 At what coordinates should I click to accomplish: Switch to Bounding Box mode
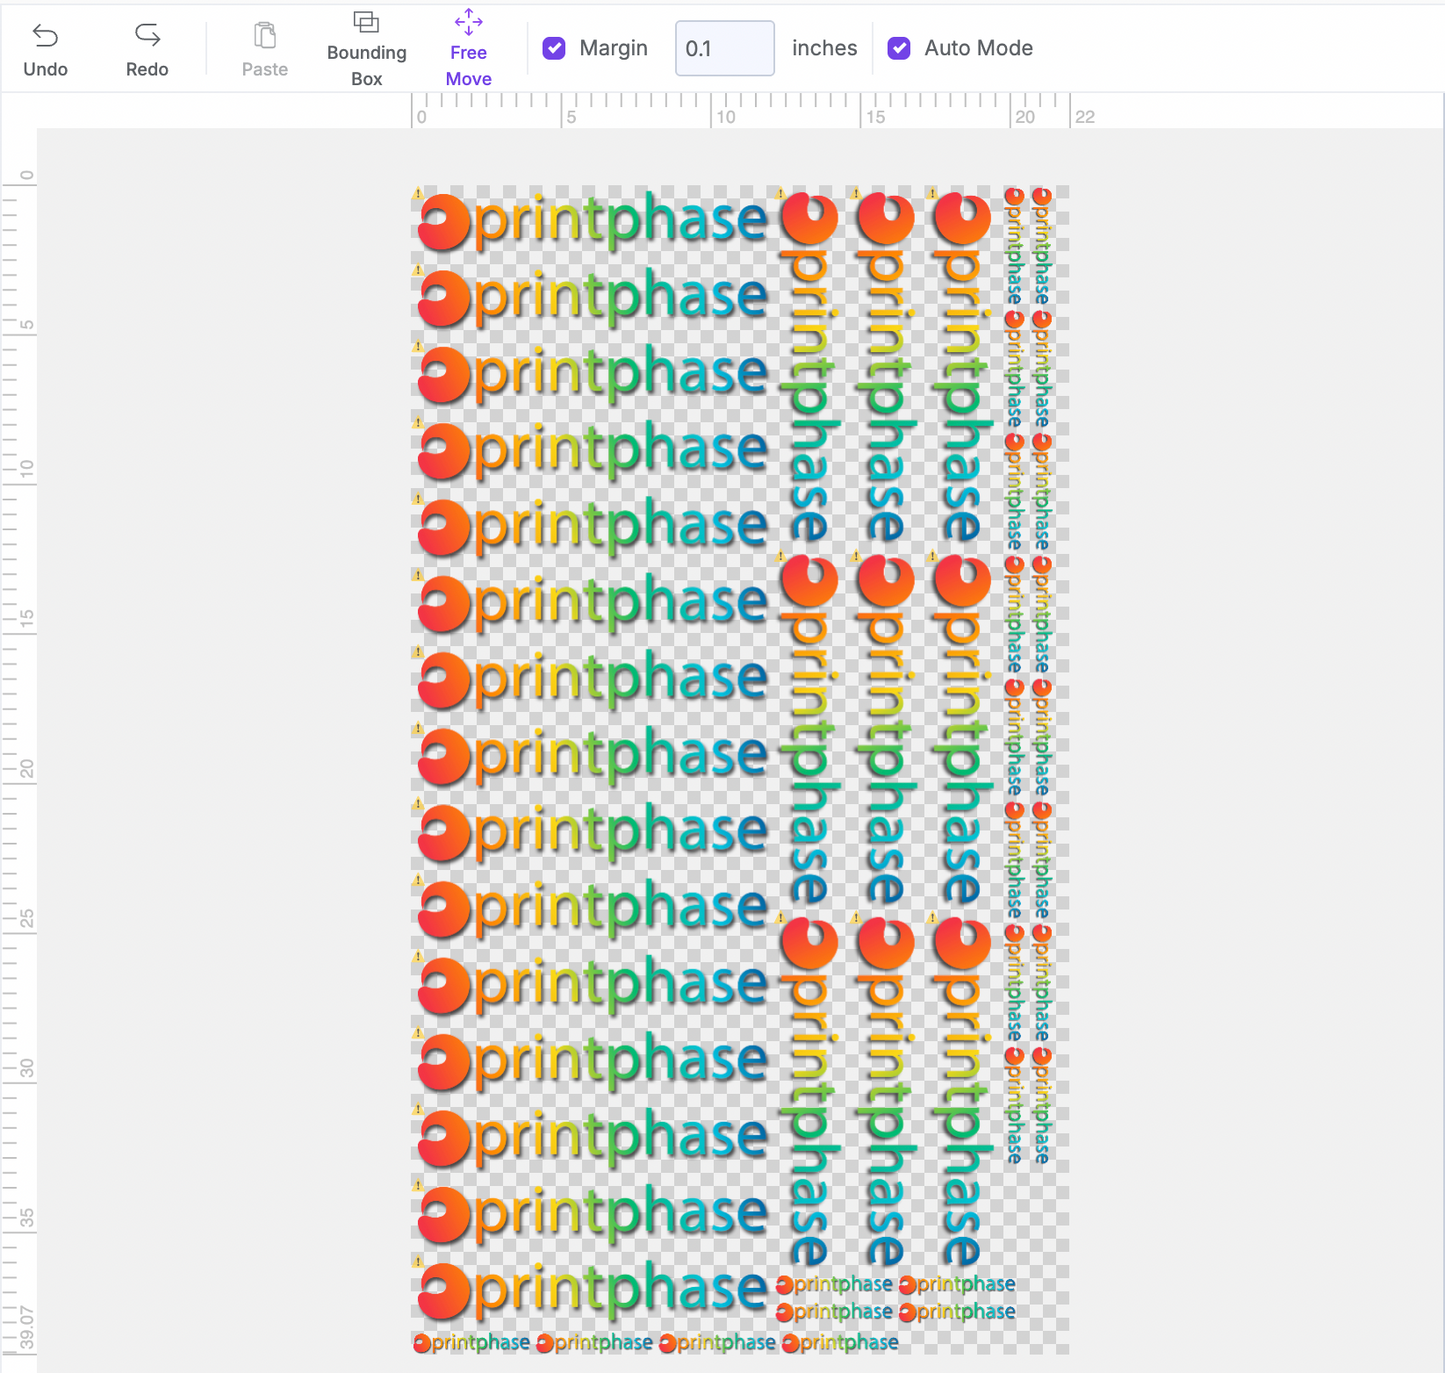[367, 49]
